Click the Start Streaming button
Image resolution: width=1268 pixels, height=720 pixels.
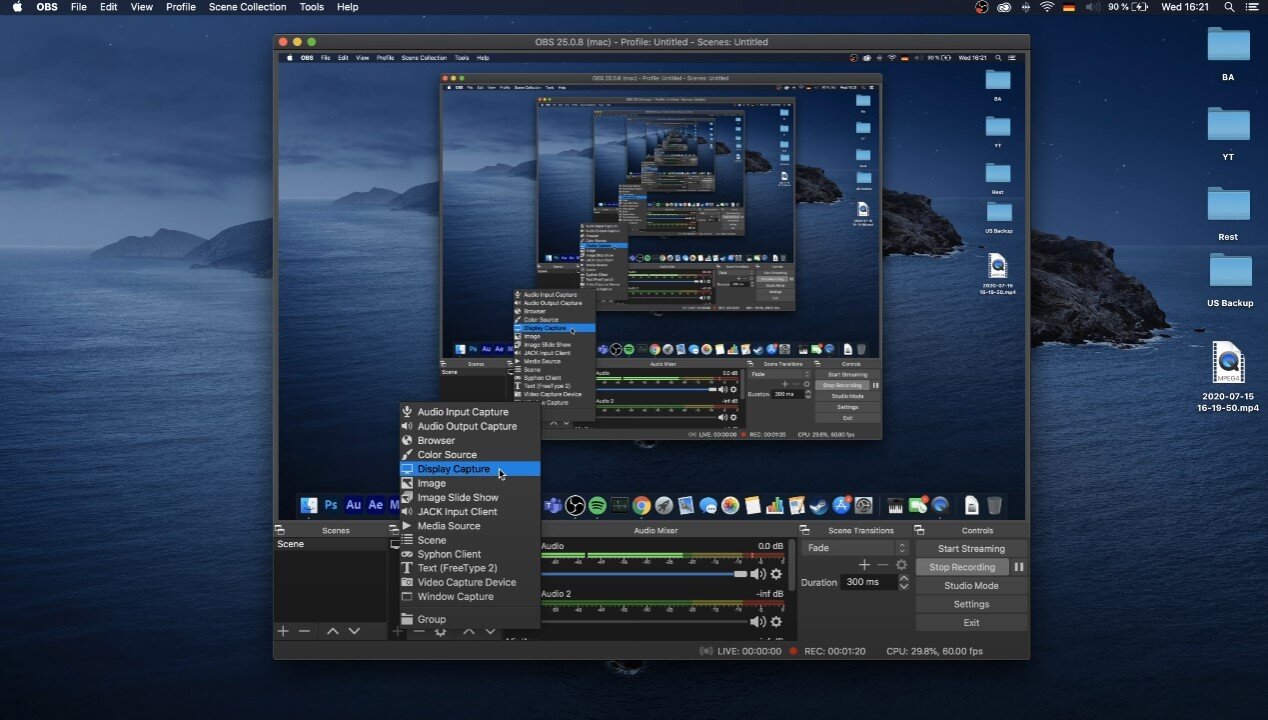[x=970, y=549]
